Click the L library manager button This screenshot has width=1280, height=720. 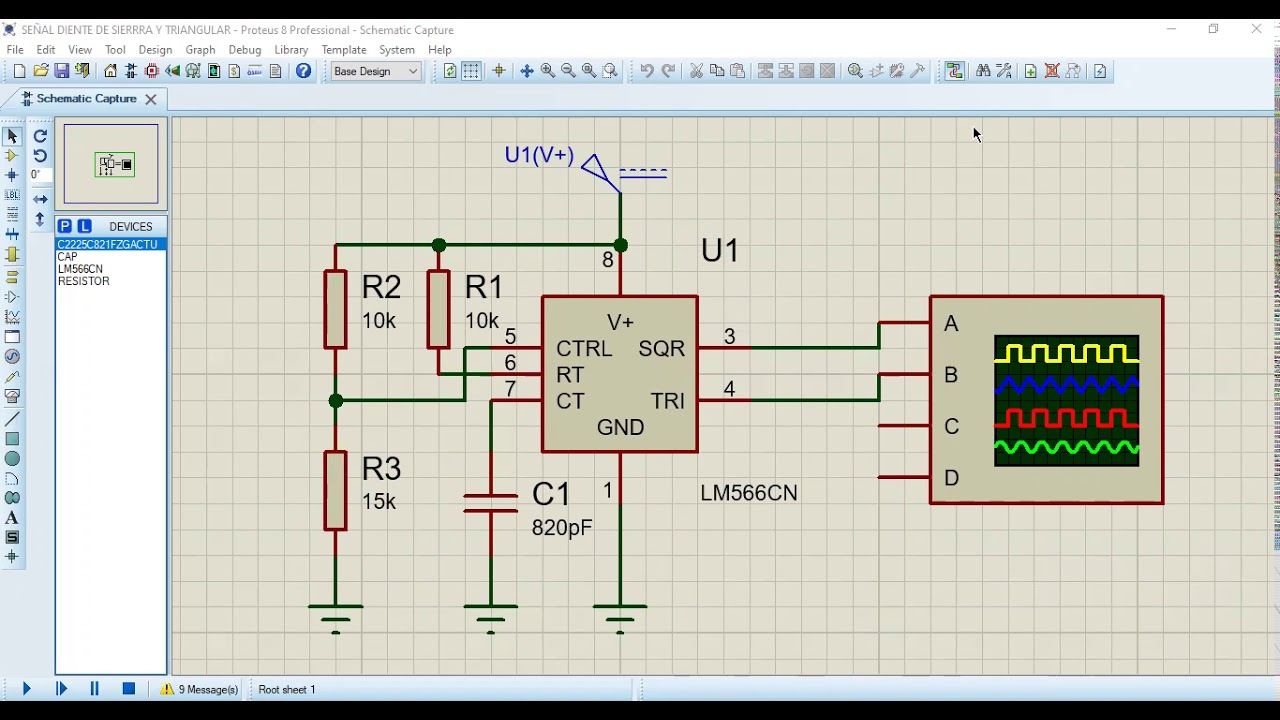84,226
